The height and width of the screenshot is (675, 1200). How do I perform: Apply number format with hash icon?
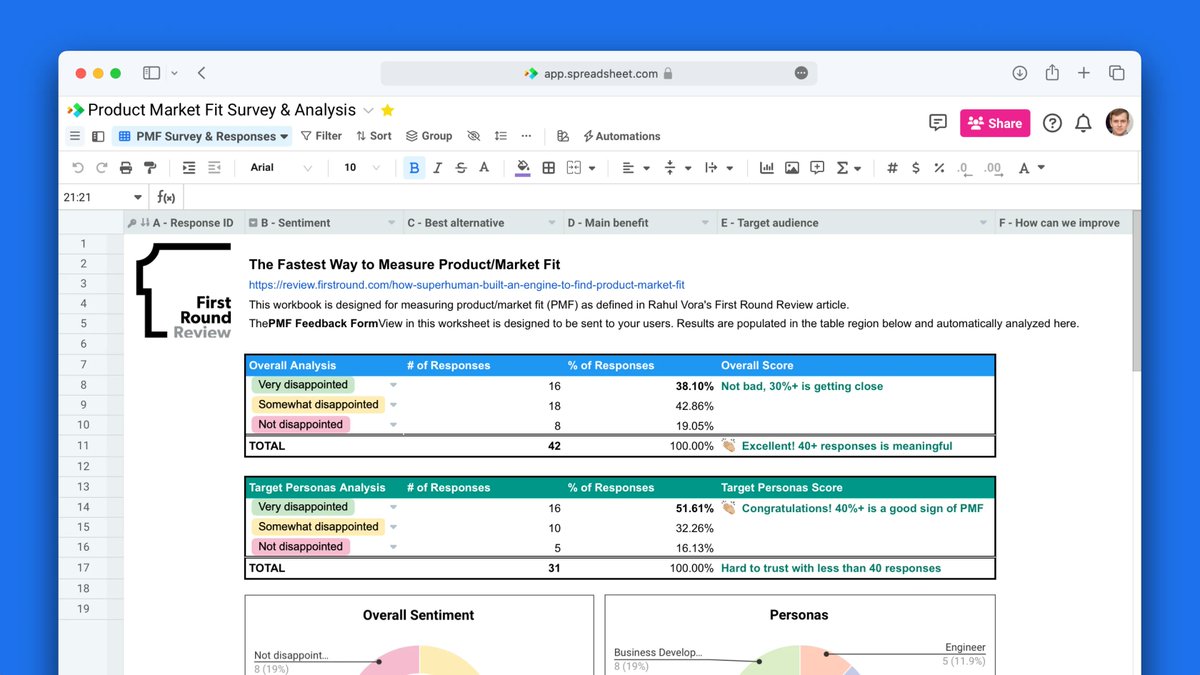click(x=893, y=168)
